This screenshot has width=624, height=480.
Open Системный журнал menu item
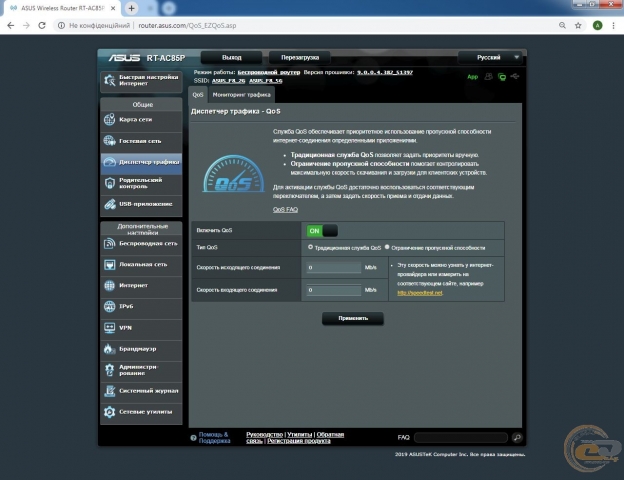pyautogui.click(x=141, y=391)
